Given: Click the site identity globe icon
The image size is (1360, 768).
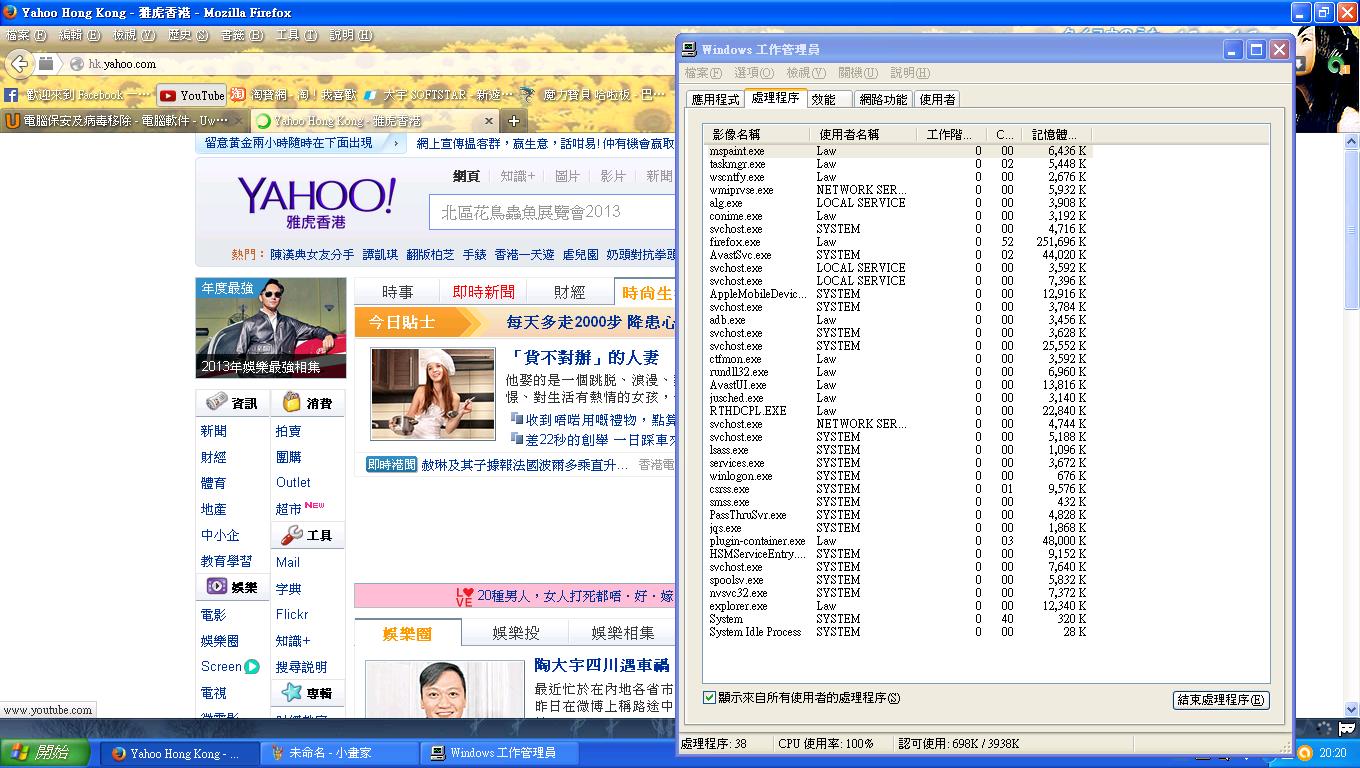Looking at the screenshot, I should point(76,64).
